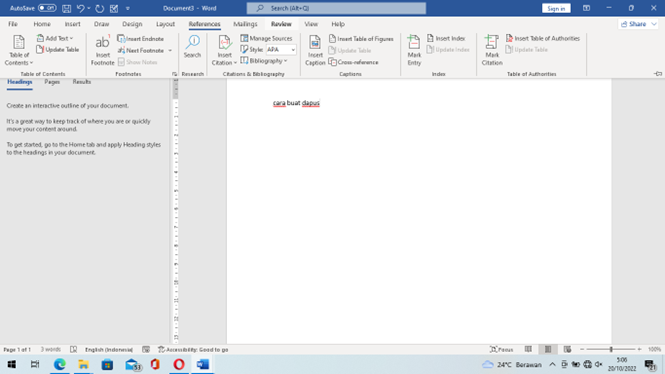Switch to Read Mode view
Screen dimensions: 665x374
click(x=528, y=349)
